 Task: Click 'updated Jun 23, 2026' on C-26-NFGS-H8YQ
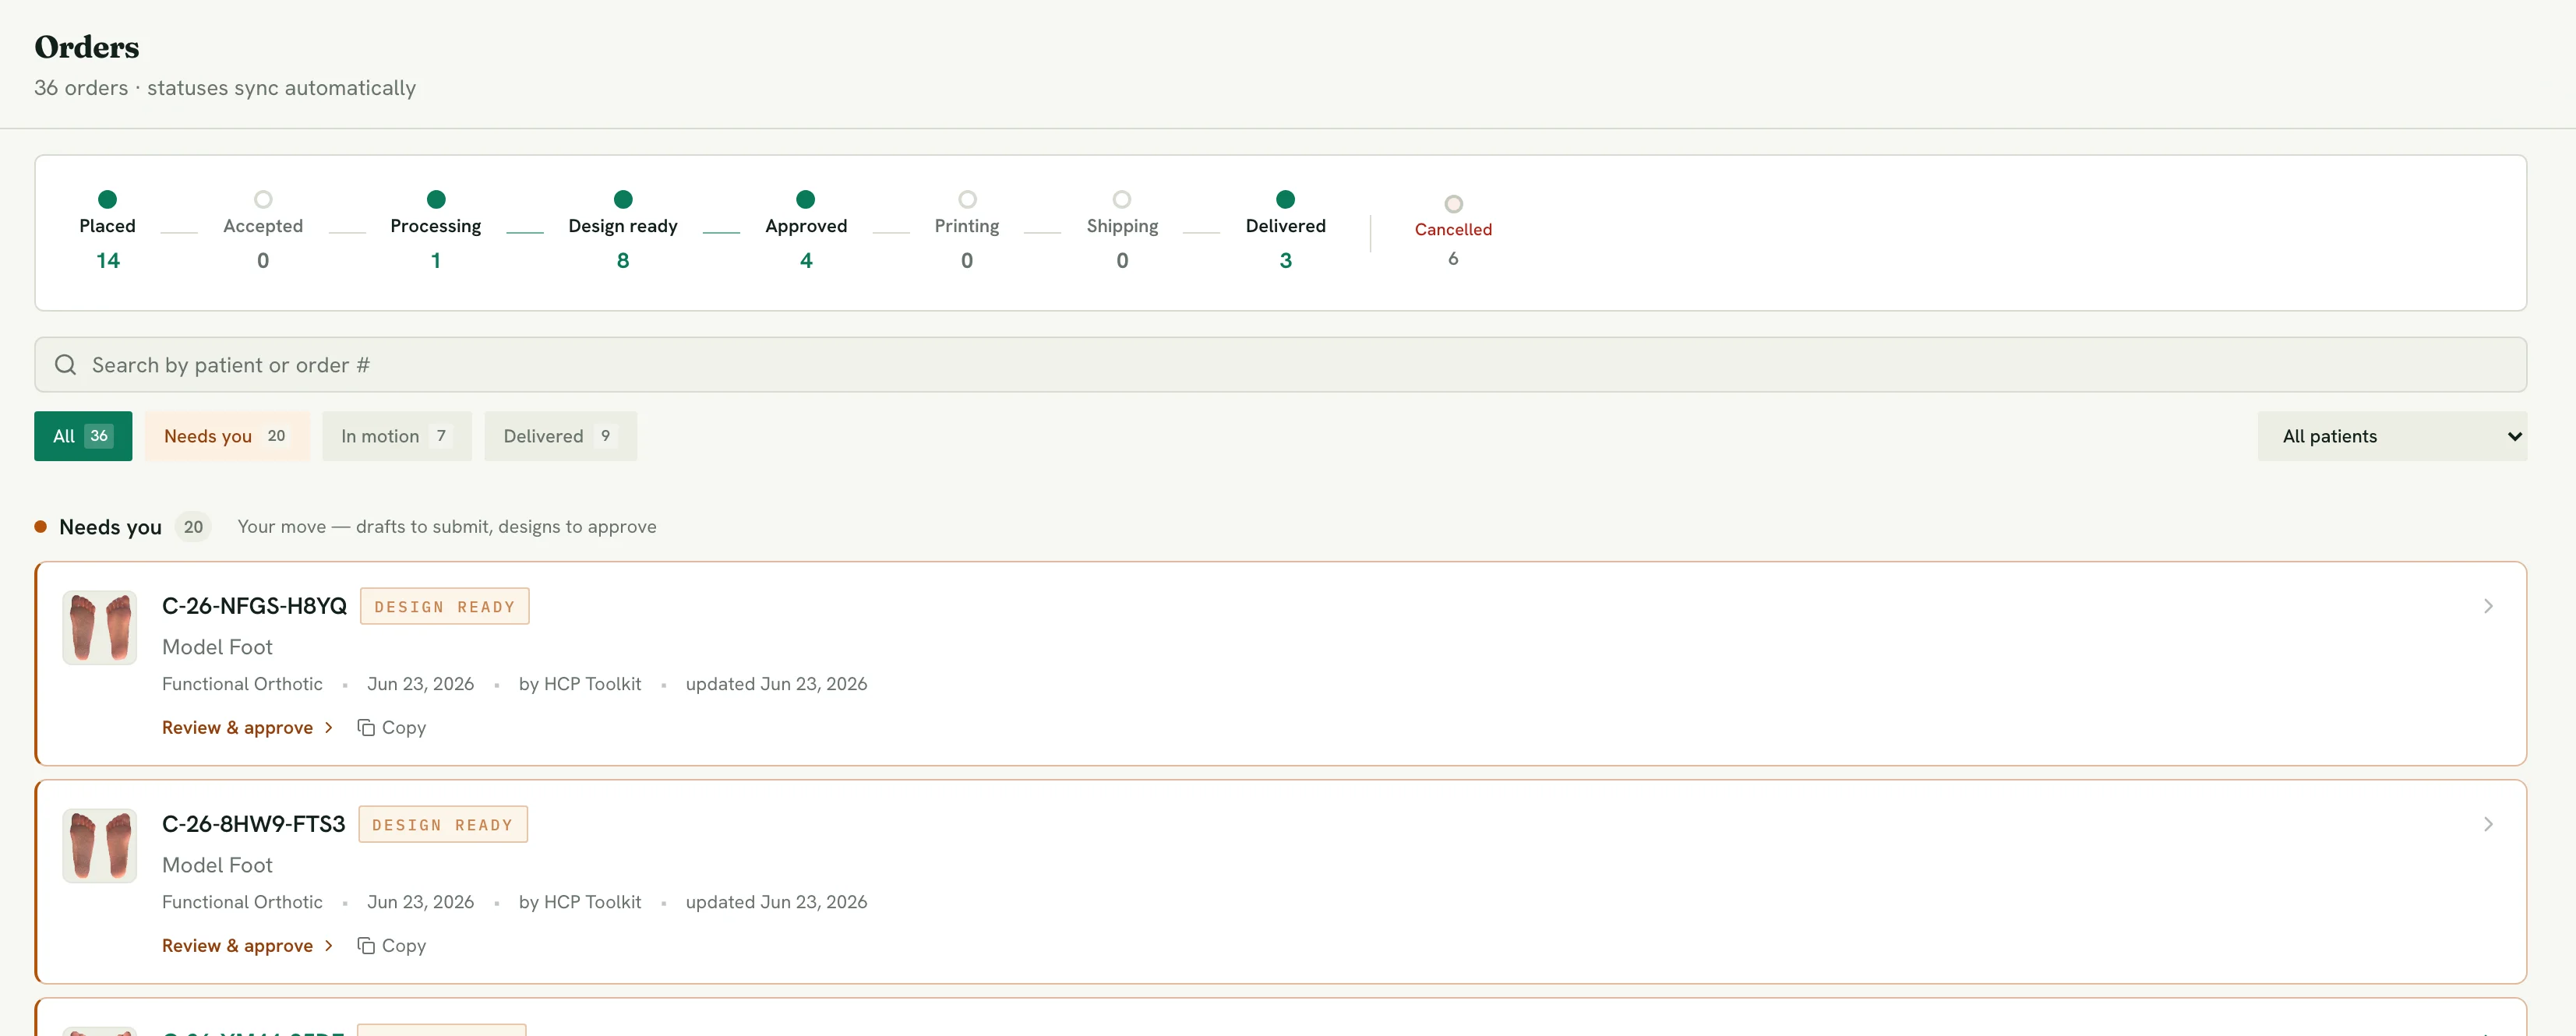(776, 684)
